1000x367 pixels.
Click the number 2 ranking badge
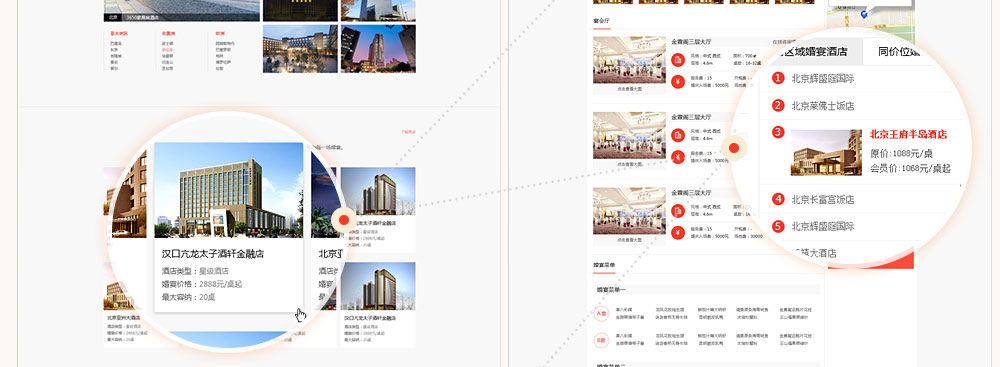[777, 105]
